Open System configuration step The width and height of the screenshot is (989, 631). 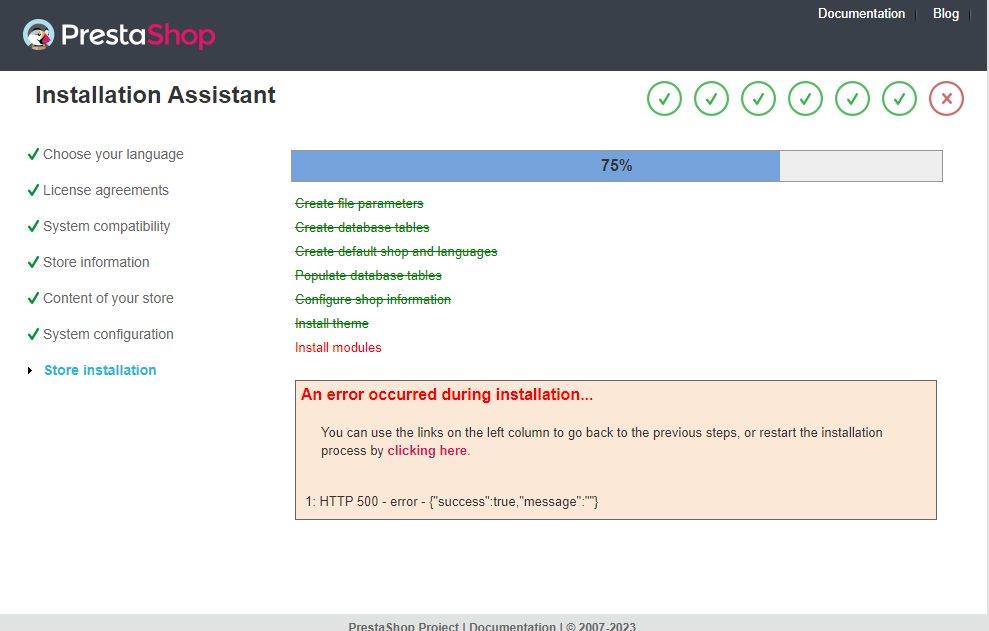(x=108, y=334)
